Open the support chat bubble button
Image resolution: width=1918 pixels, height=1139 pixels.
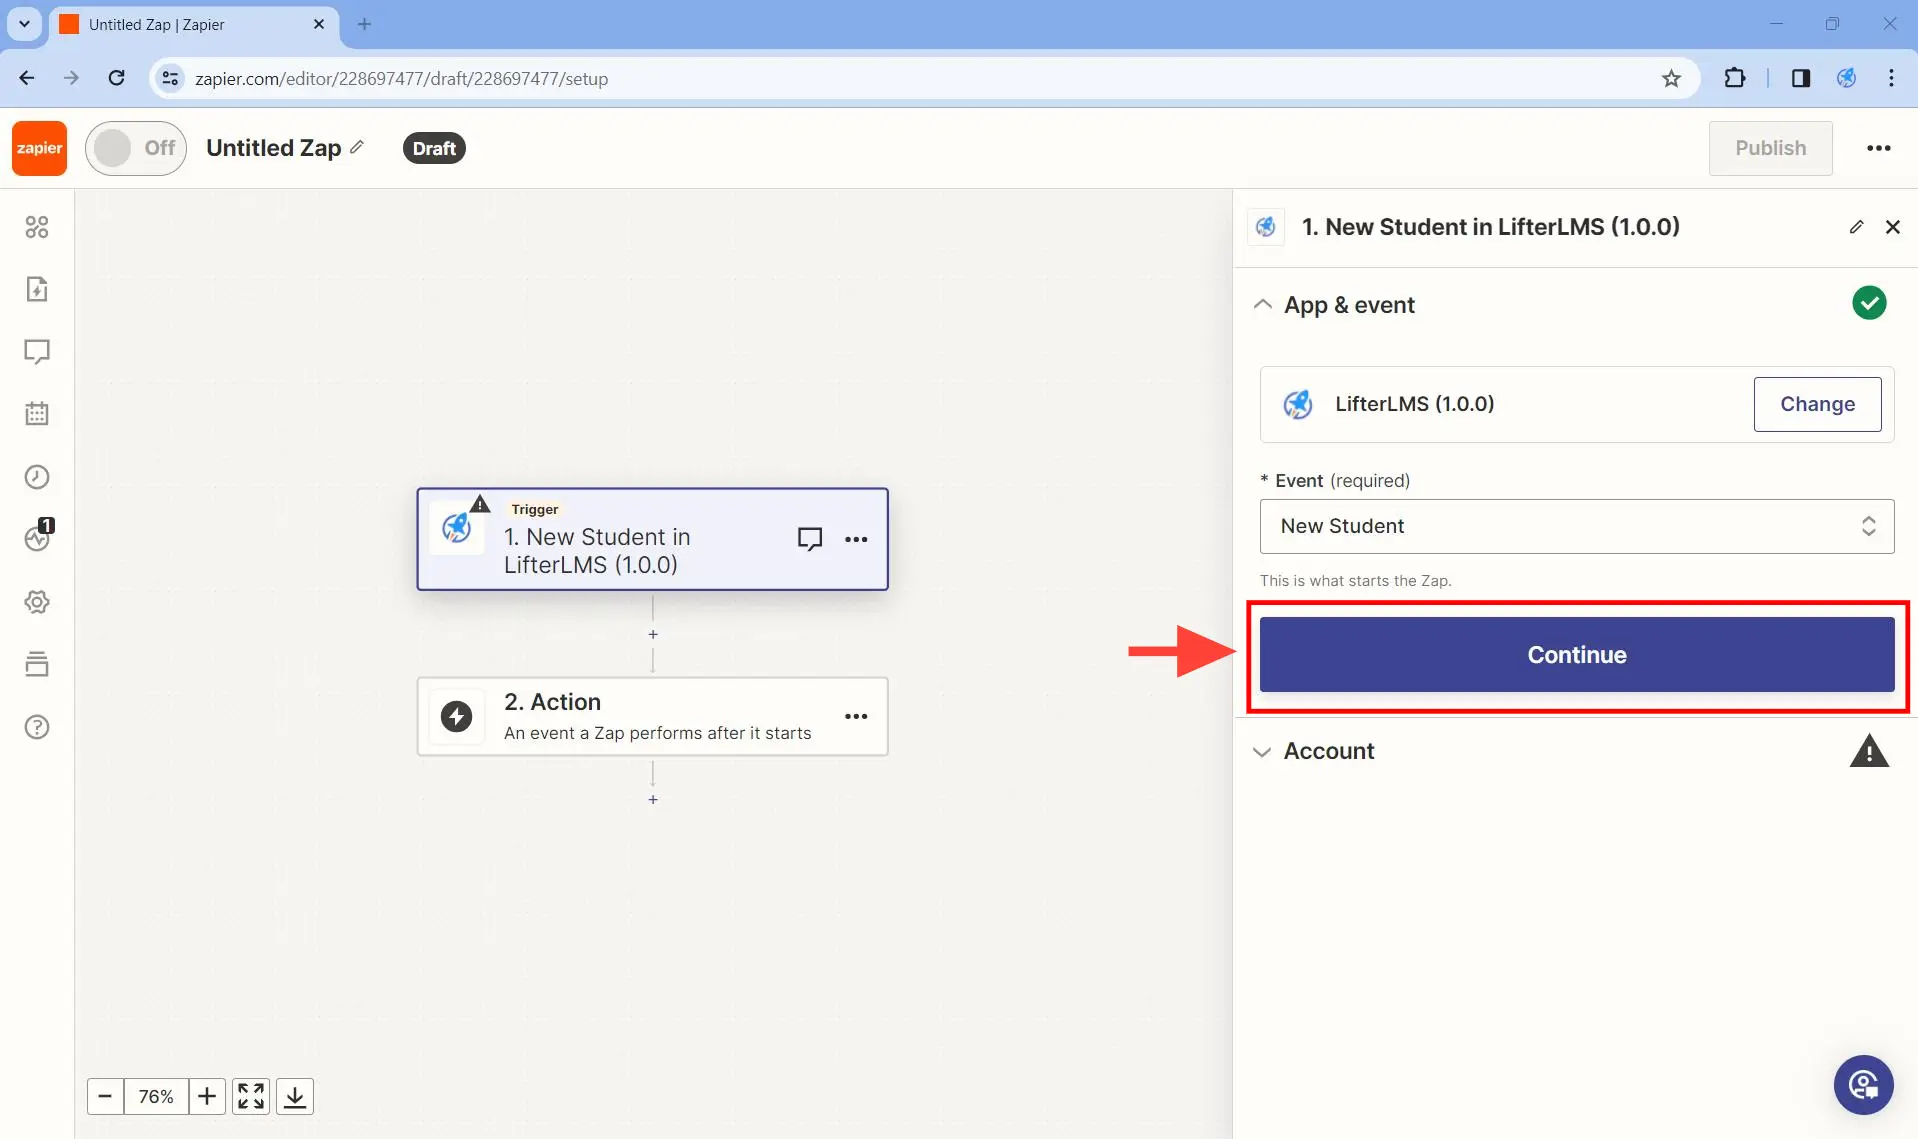(1863, 1085)
